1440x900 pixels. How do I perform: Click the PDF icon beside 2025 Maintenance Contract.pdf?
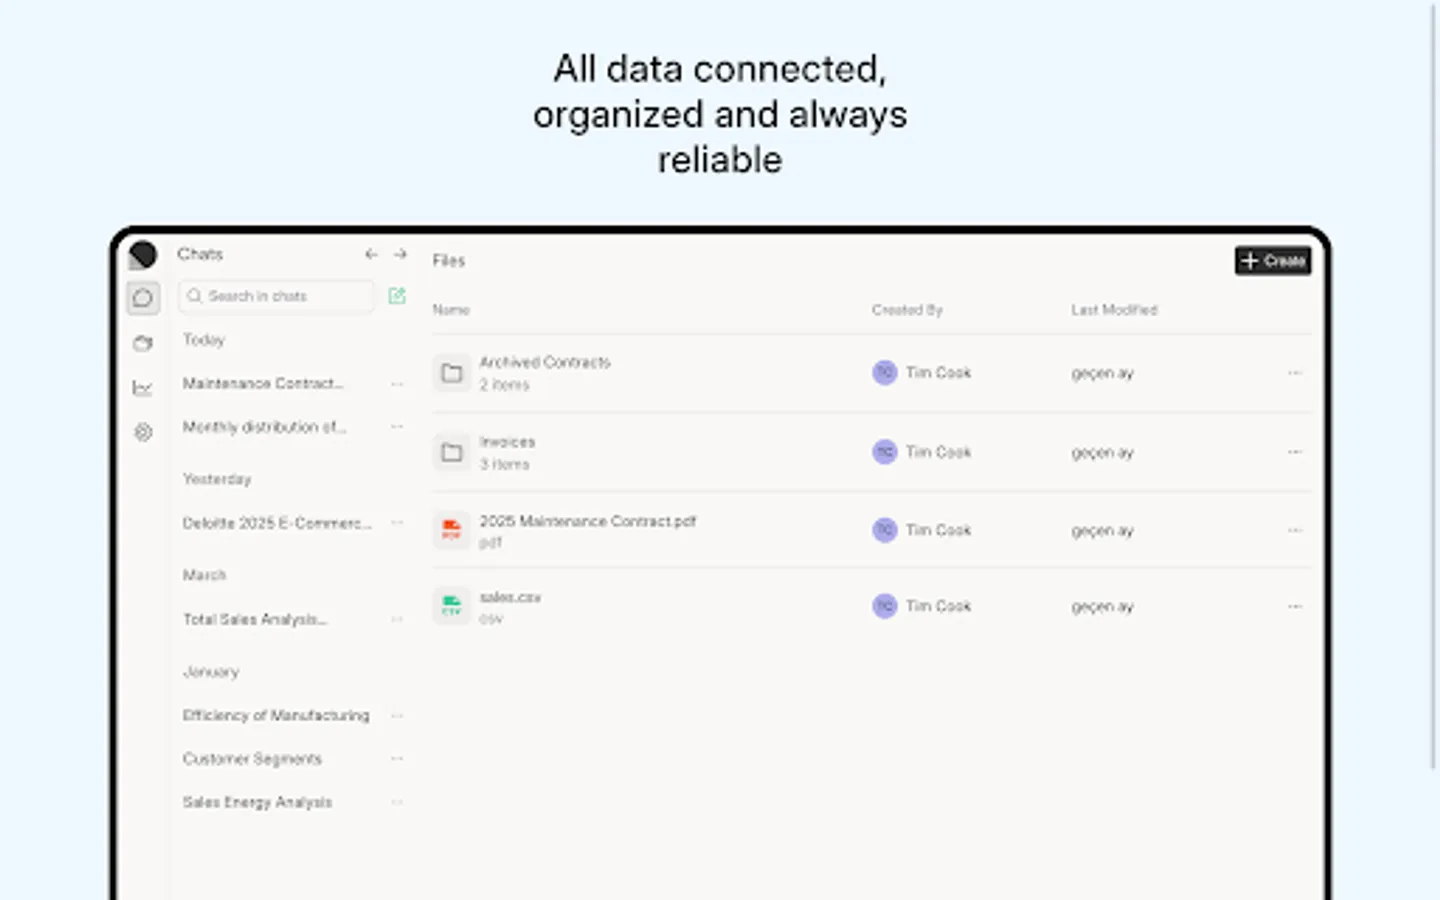(452, 530)
